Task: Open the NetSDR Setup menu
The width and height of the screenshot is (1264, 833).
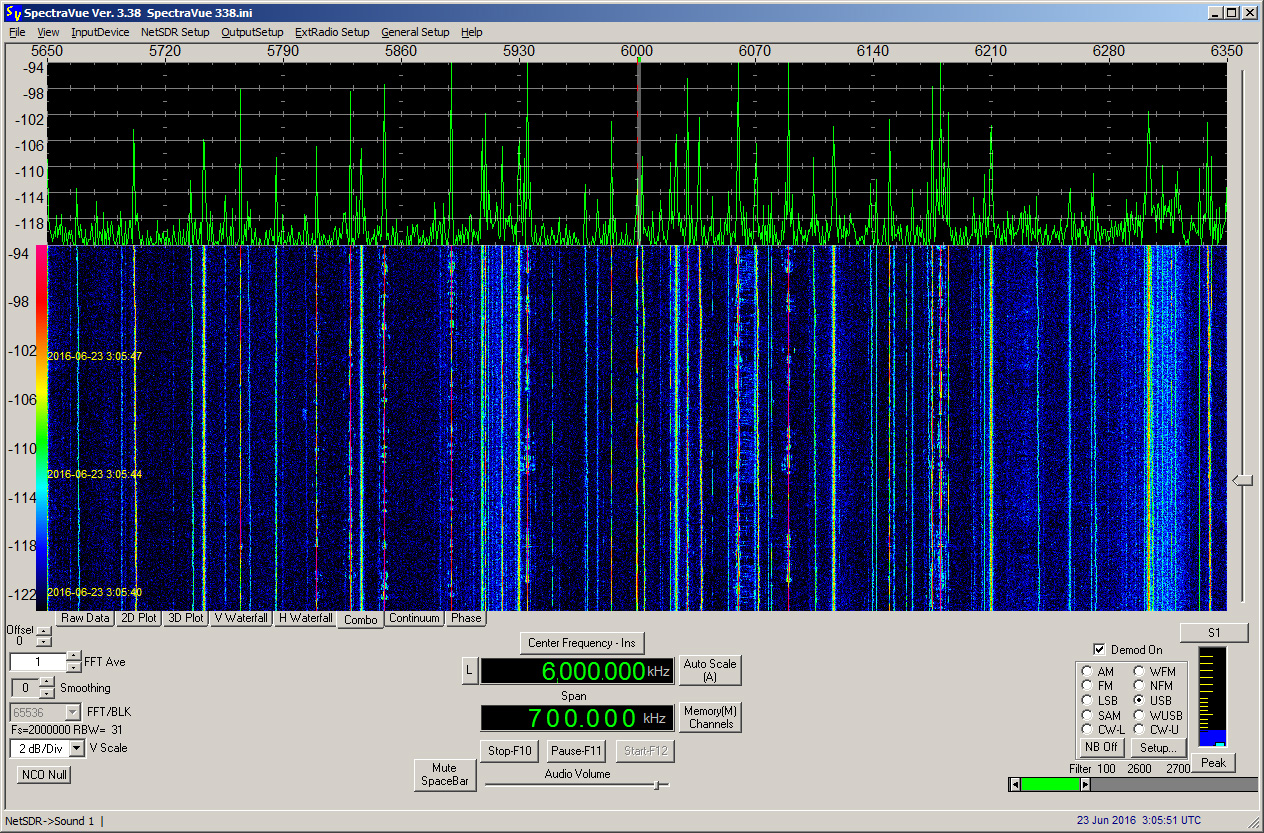Action: coord(175,32)
